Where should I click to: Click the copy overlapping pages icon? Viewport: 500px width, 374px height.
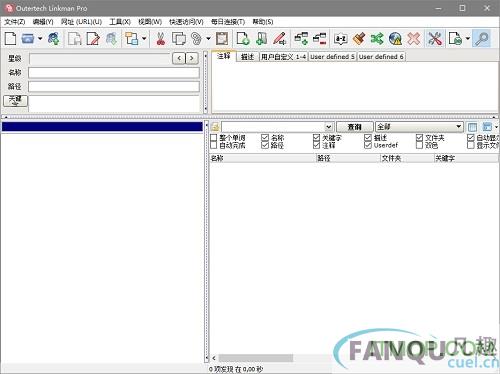(179, 38)
